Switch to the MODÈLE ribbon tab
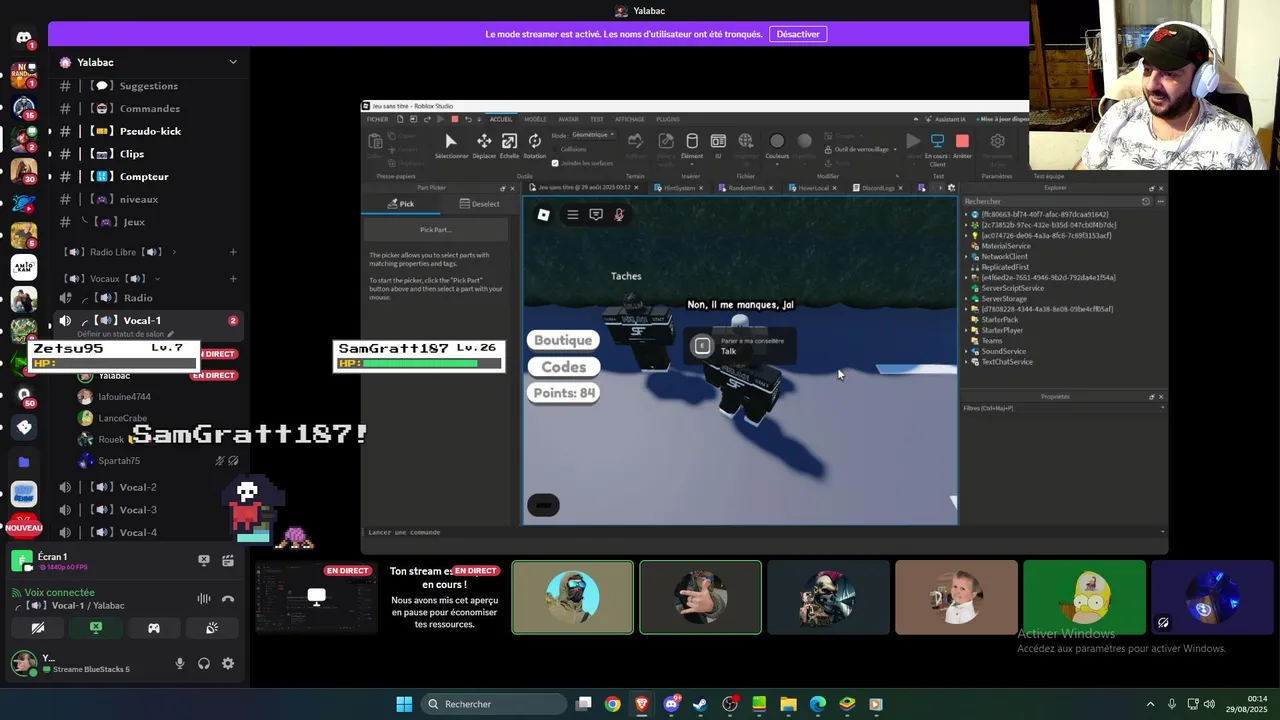The image size is (1280, 720). click(x=535, y=119)
